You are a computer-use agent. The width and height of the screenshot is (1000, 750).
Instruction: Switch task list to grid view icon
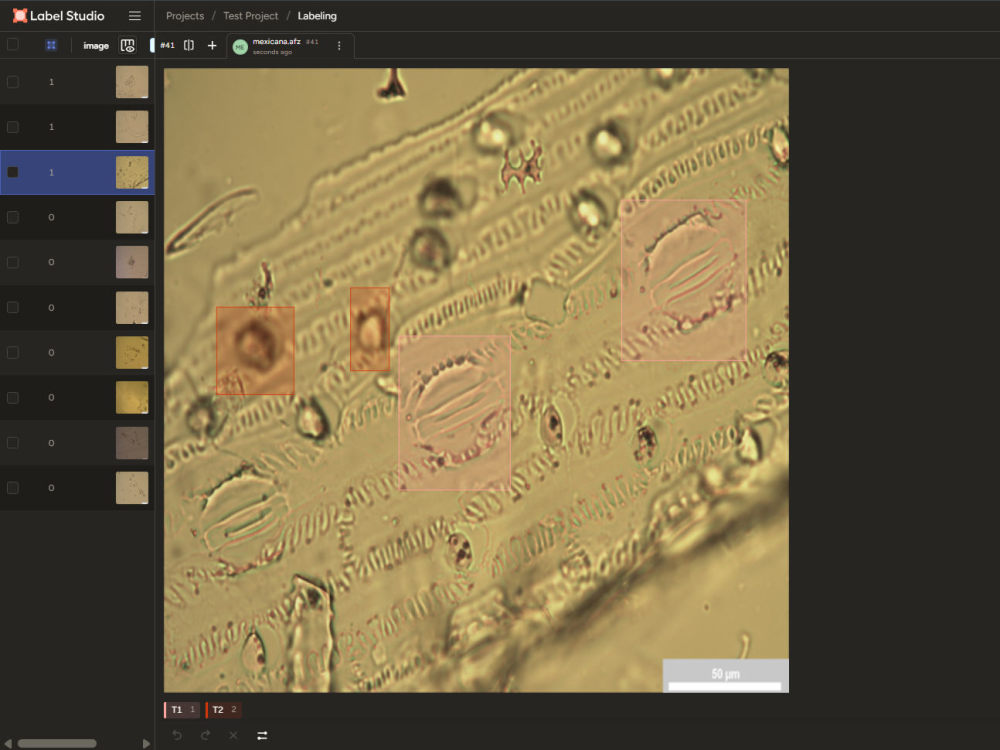51,45
